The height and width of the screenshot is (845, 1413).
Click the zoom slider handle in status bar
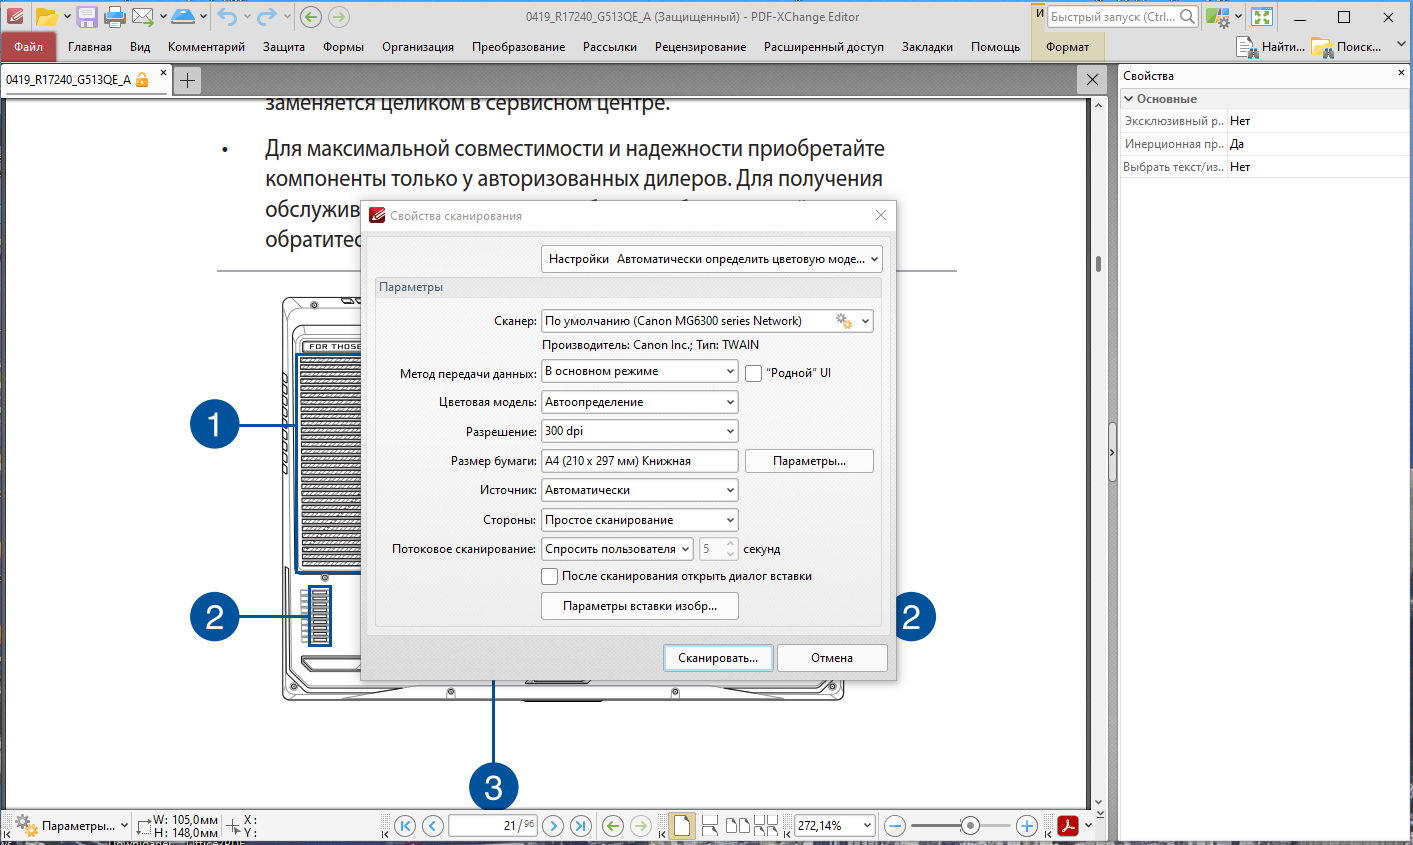[969, 826]
